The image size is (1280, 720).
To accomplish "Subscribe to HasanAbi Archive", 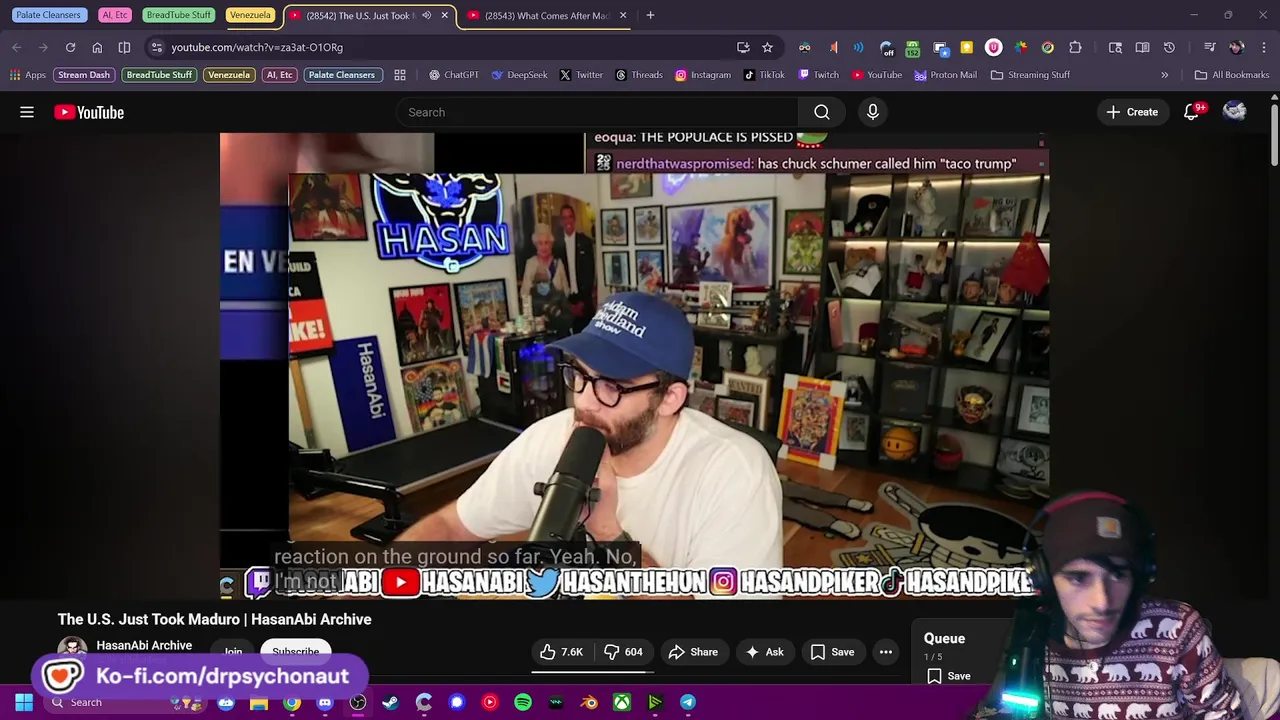I will (x=295, y=652).
